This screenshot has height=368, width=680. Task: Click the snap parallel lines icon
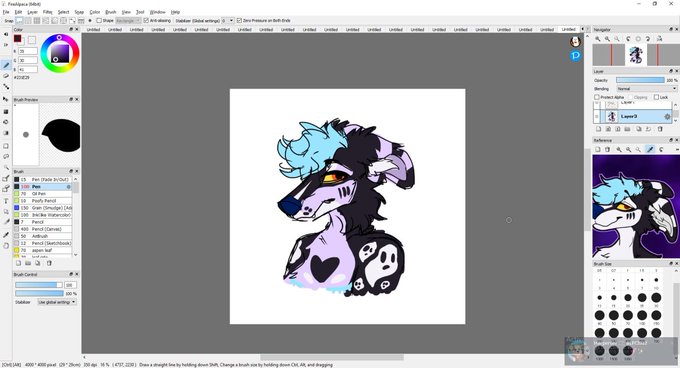[x=28, y=20]
